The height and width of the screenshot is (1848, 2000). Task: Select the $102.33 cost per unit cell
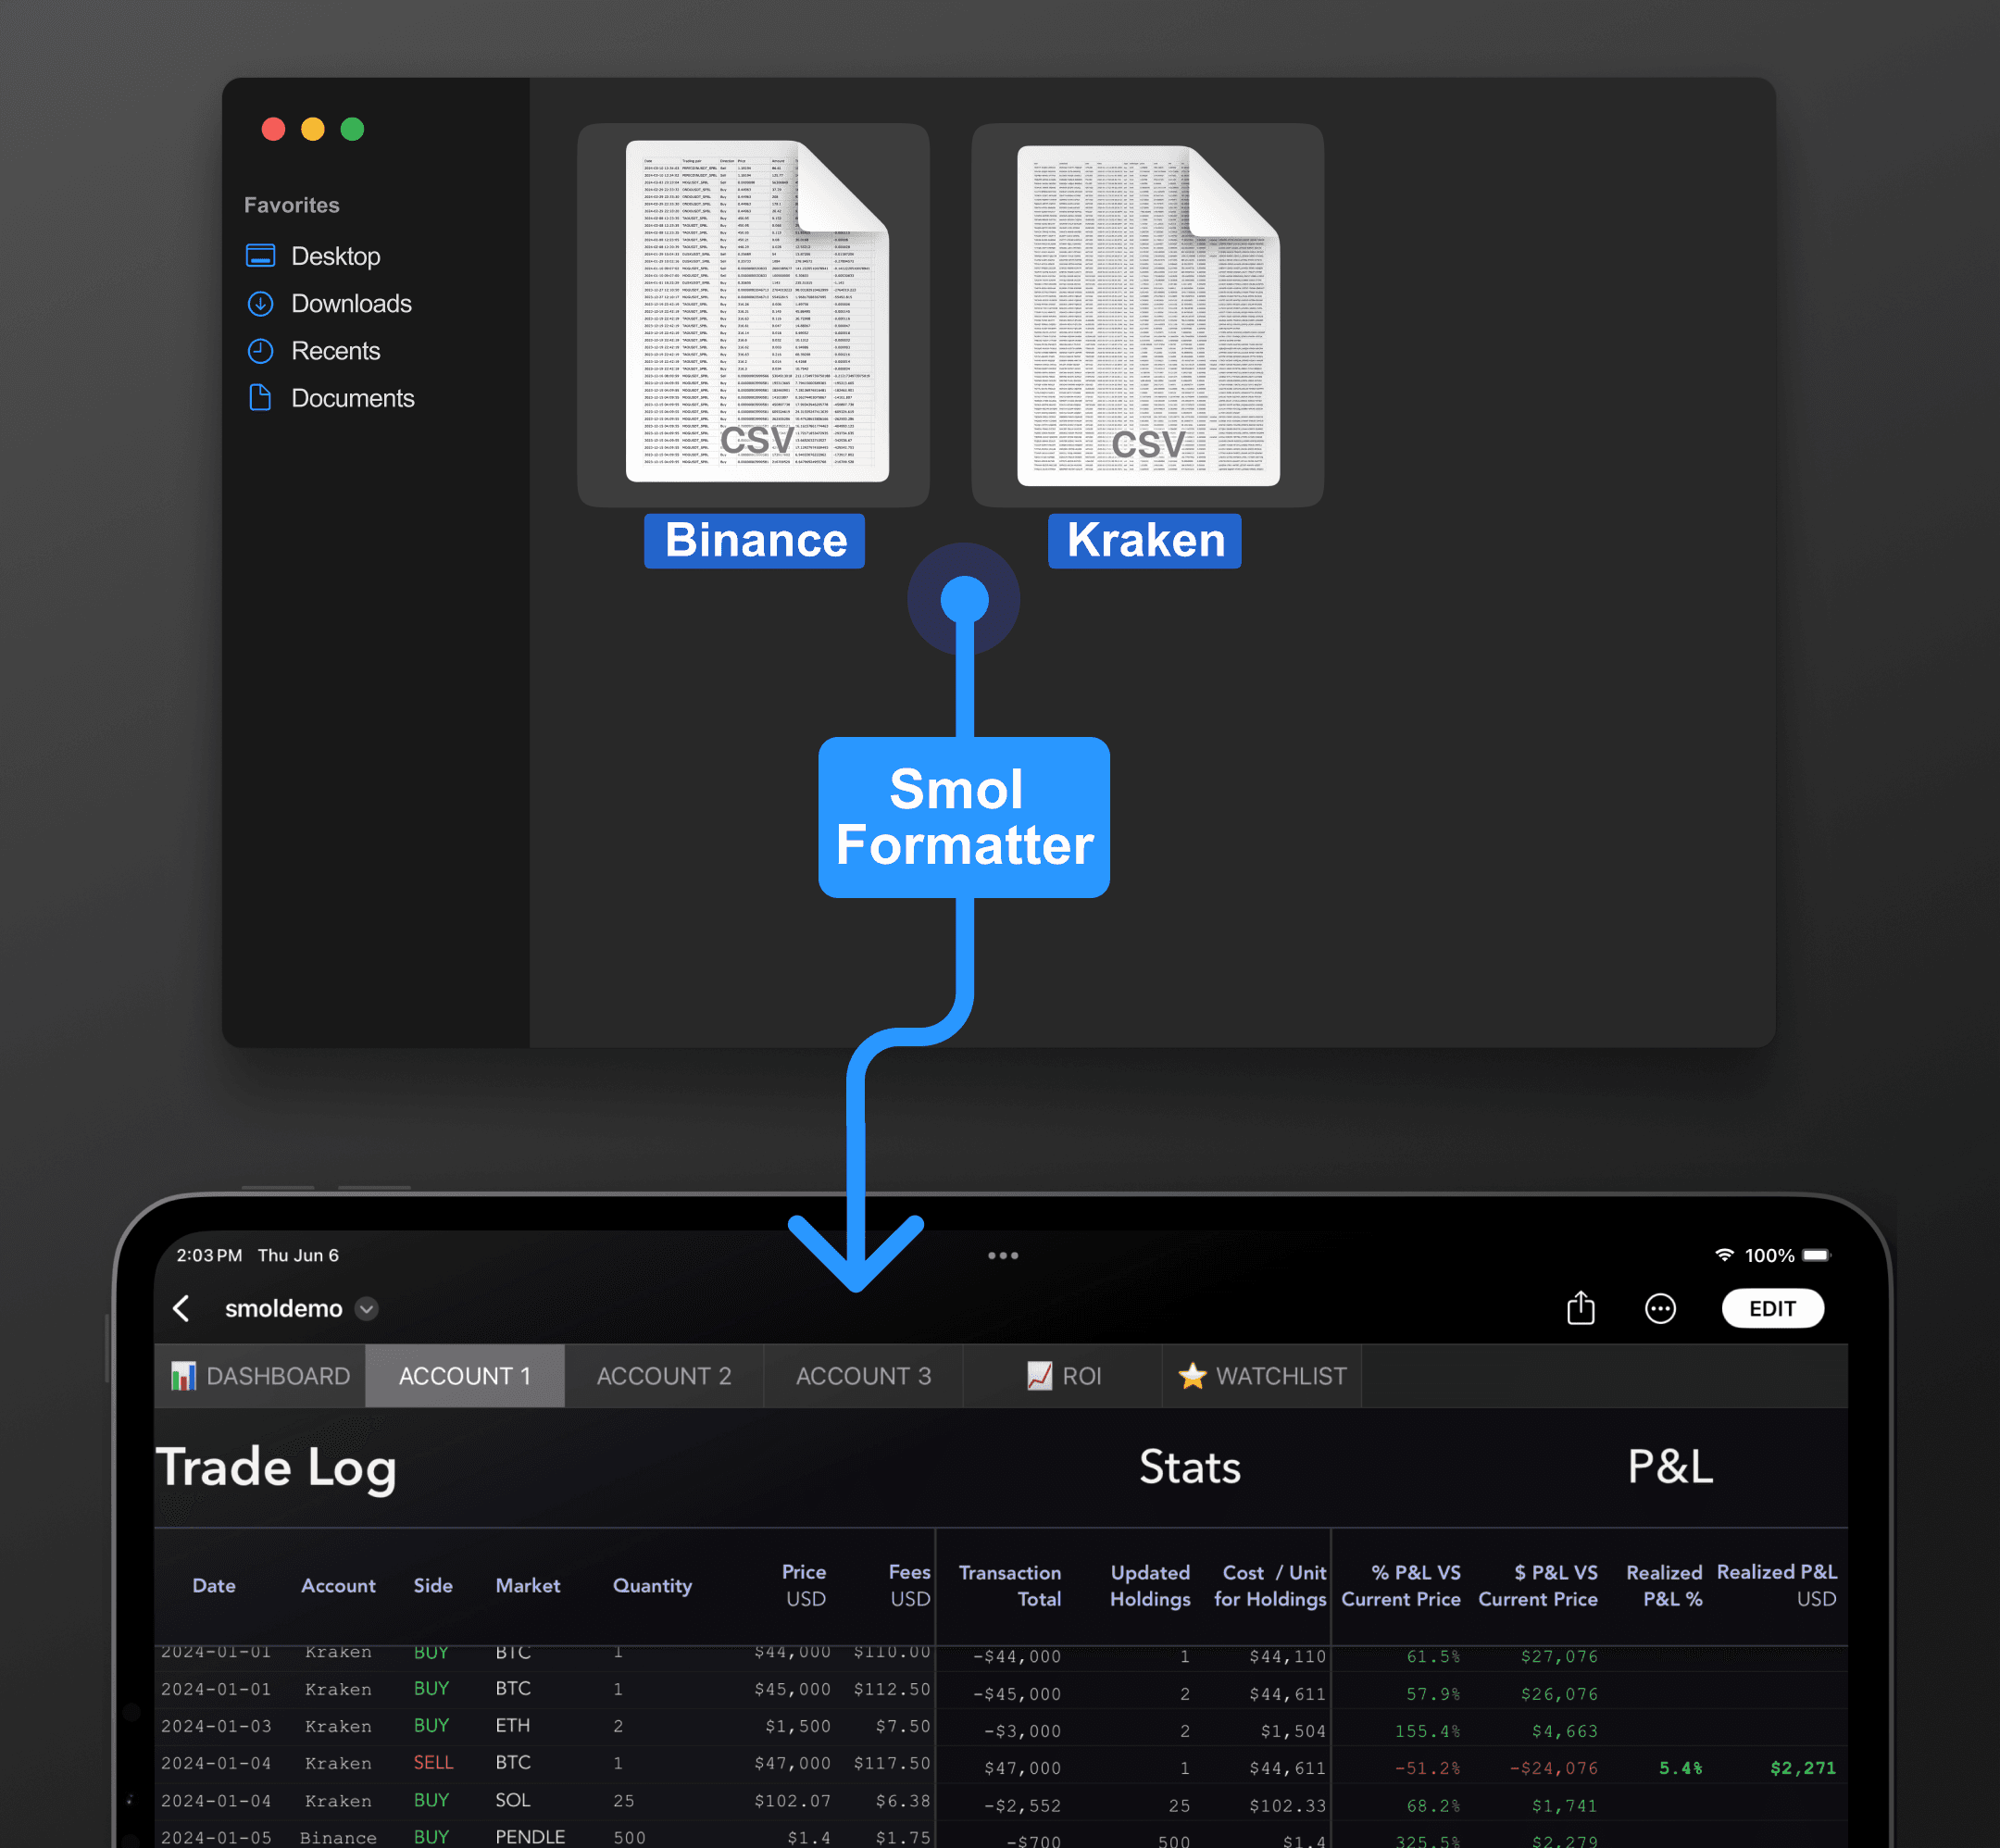(x=1287, y=1806)
